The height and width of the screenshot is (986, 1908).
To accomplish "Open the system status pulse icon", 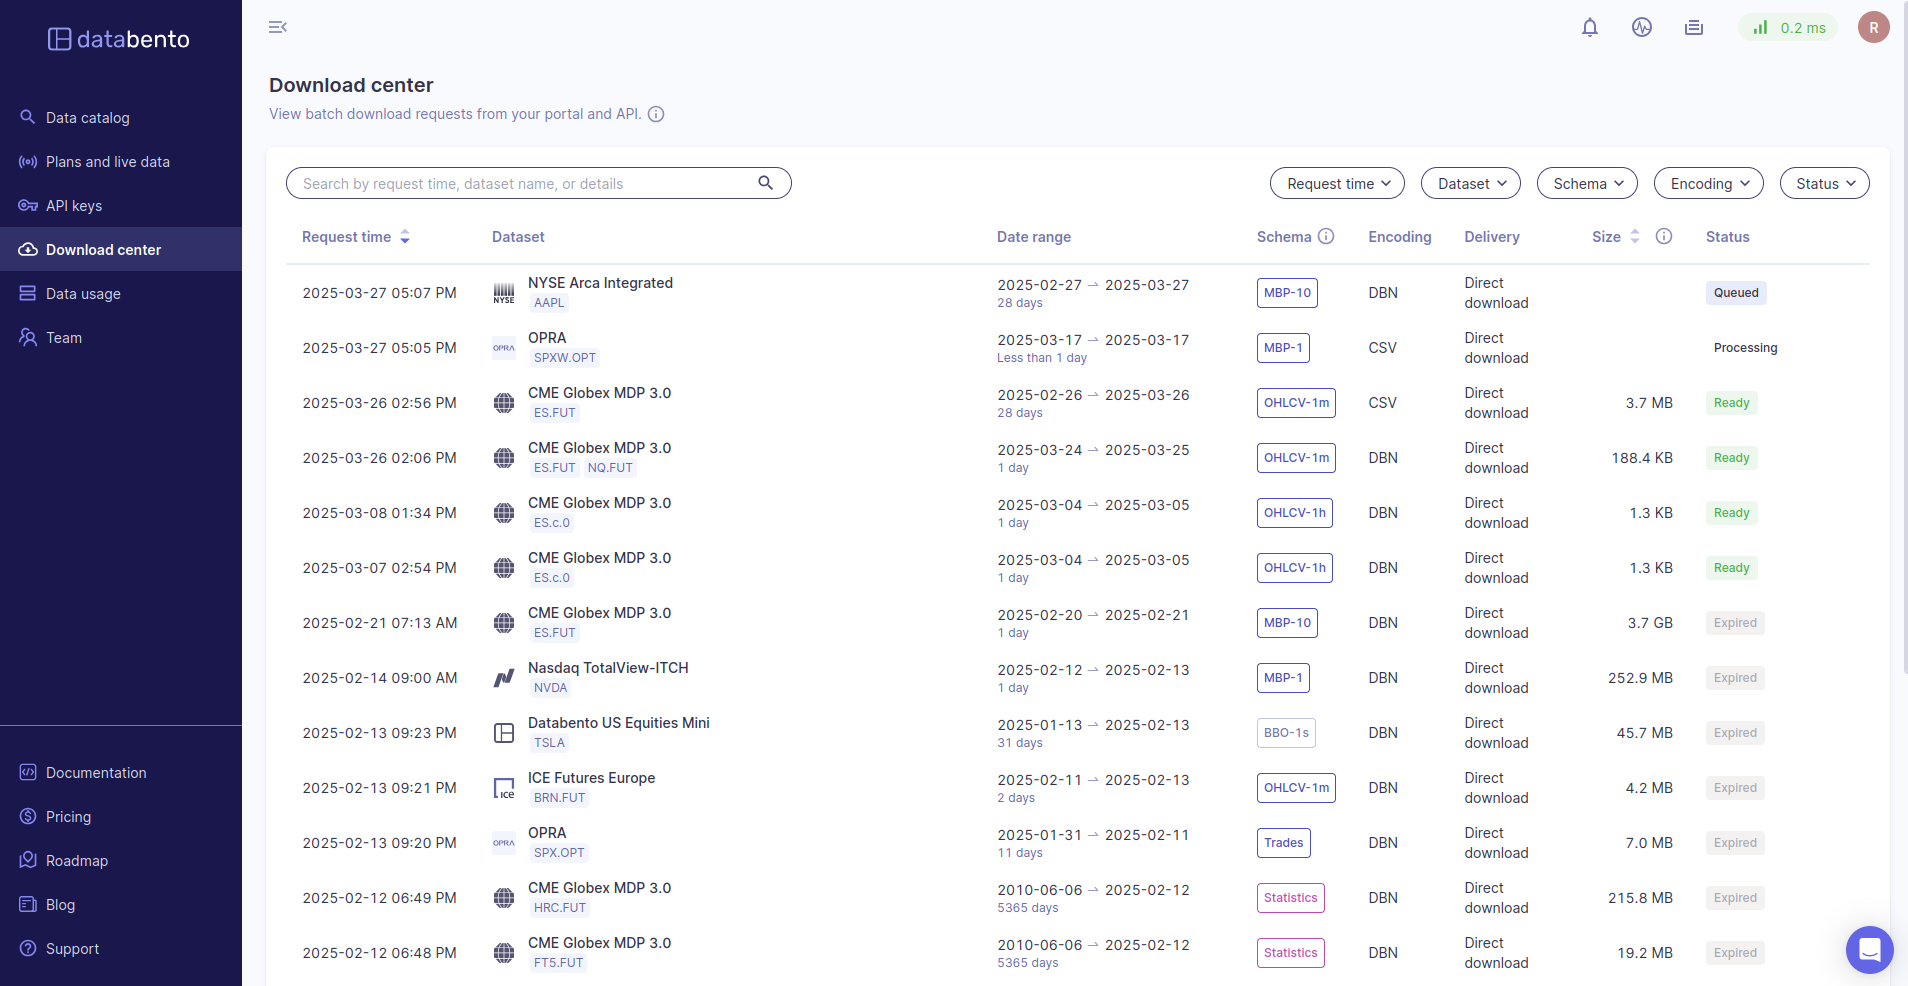I will (x=1641, y=28).
